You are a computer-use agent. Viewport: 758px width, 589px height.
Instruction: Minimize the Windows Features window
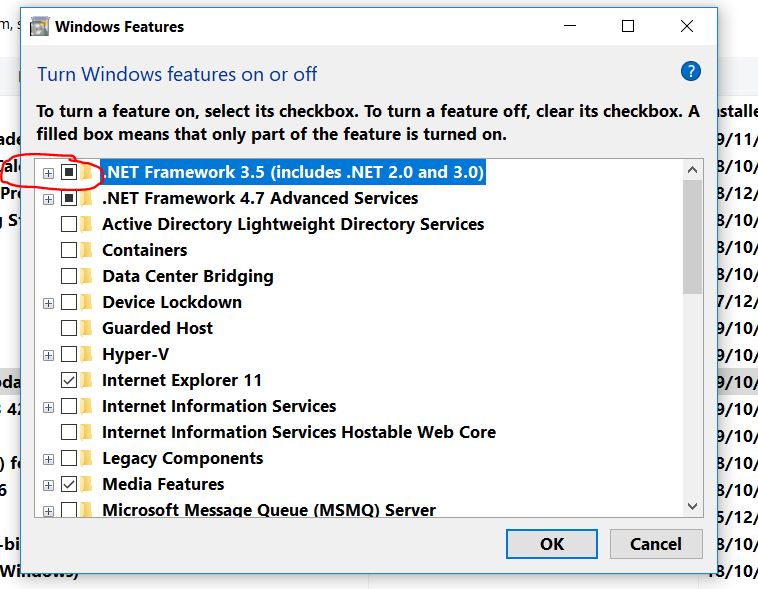click(x=570, y=26)
